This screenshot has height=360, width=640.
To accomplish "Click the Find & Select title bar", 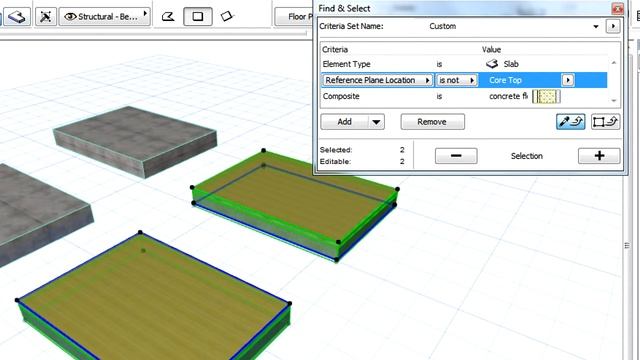I will (x=463, y=8).
